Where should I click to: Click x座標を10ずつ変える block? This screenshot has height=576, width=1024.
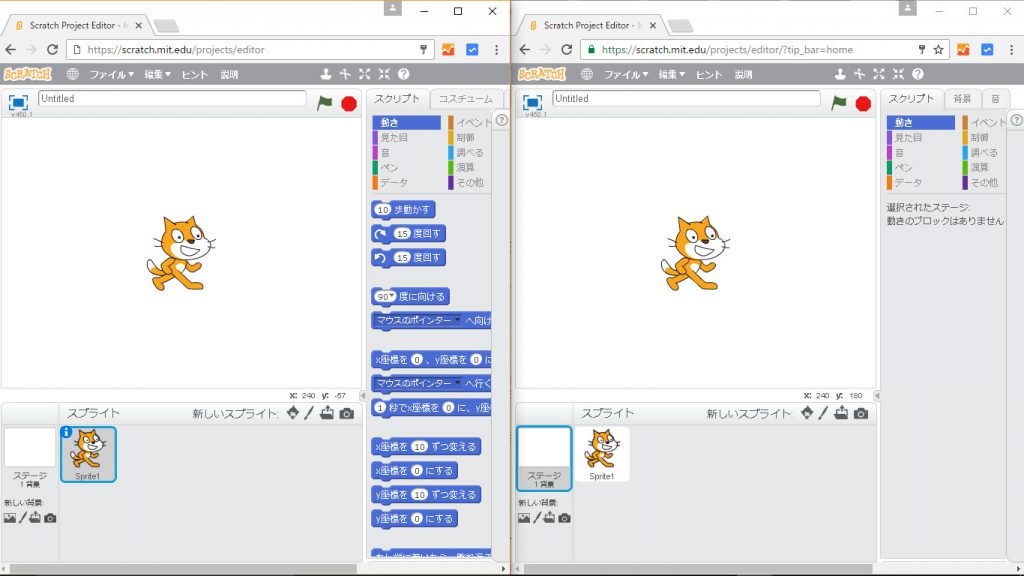point(426,447)
